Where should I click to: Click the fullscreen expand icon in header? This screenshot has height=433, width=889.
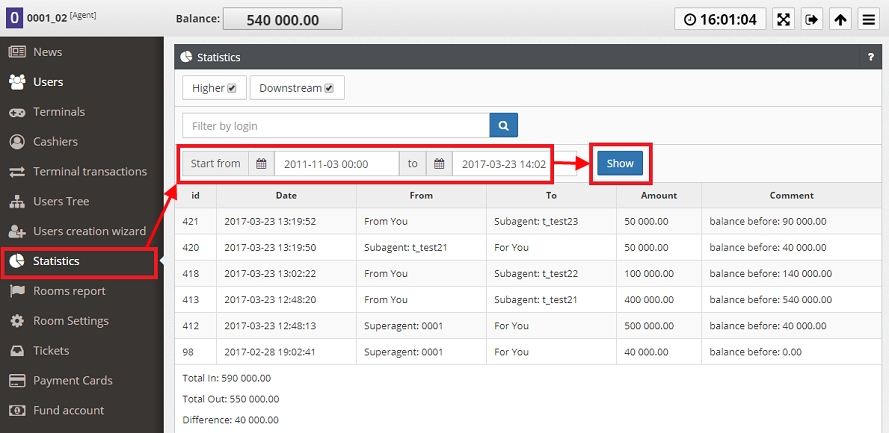pos(783,19)
